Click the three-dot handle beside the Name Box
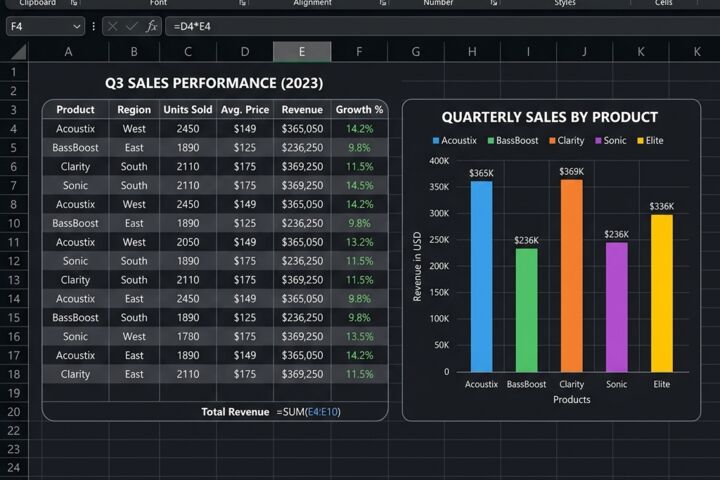 pyautogui.click(x=94, y=27)
